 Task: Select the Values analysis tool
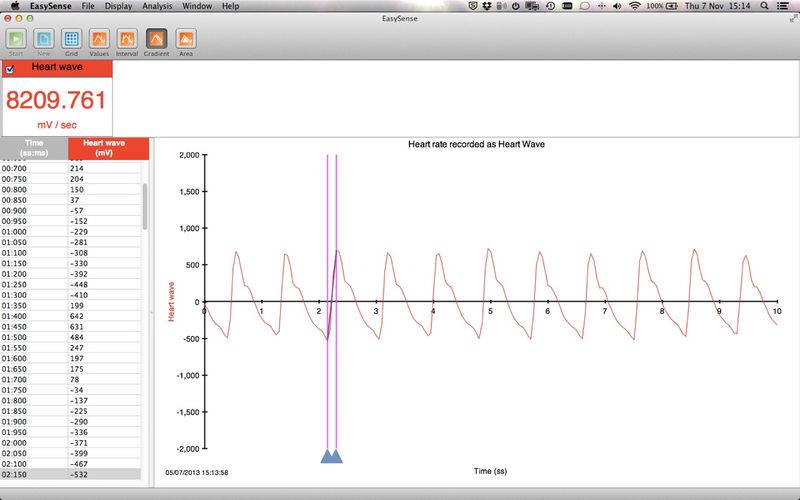(99, 40)
